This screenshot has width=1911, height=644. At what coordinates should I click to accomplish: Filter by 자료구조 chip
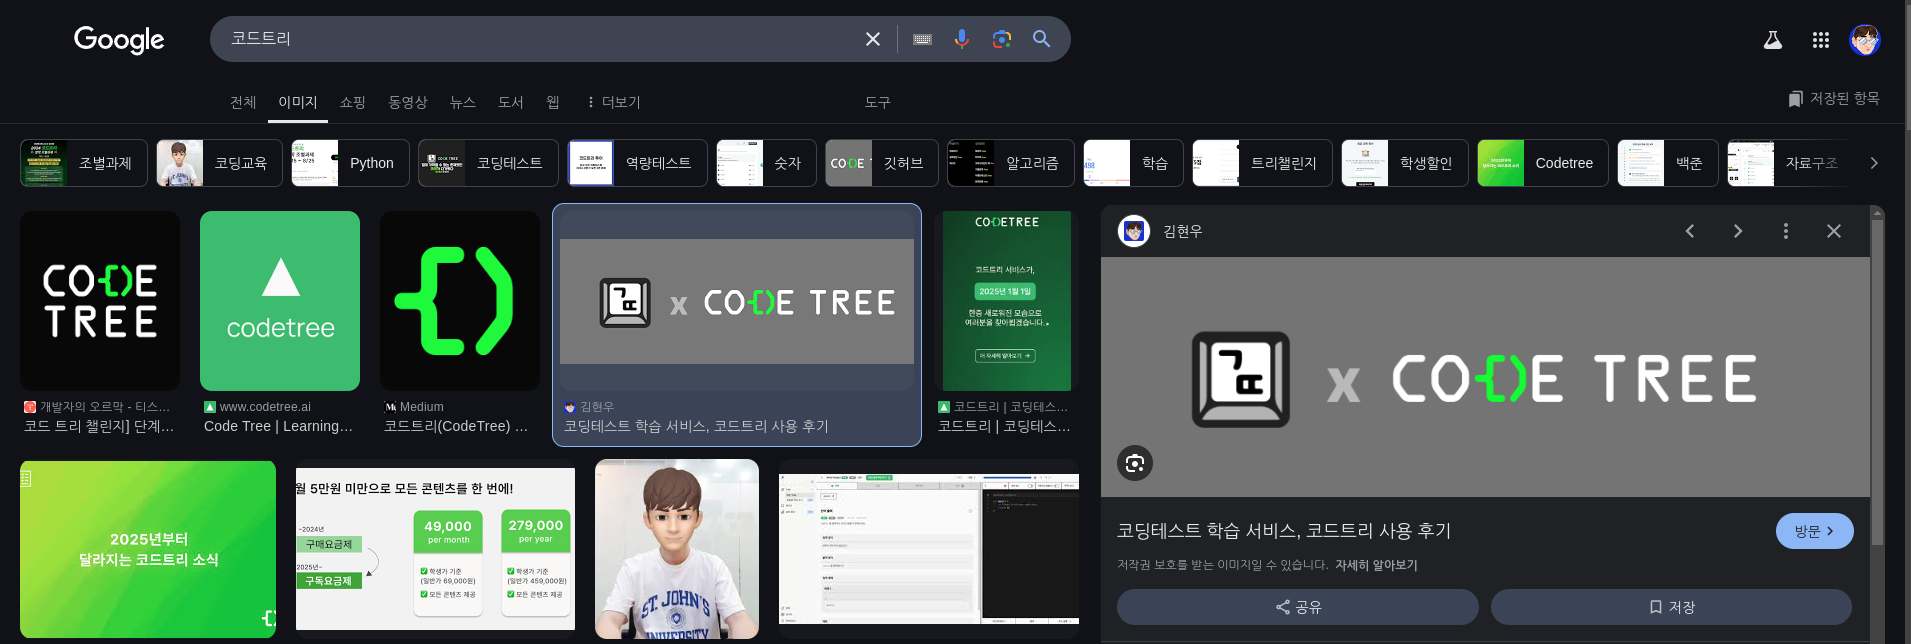[1790, 163]
